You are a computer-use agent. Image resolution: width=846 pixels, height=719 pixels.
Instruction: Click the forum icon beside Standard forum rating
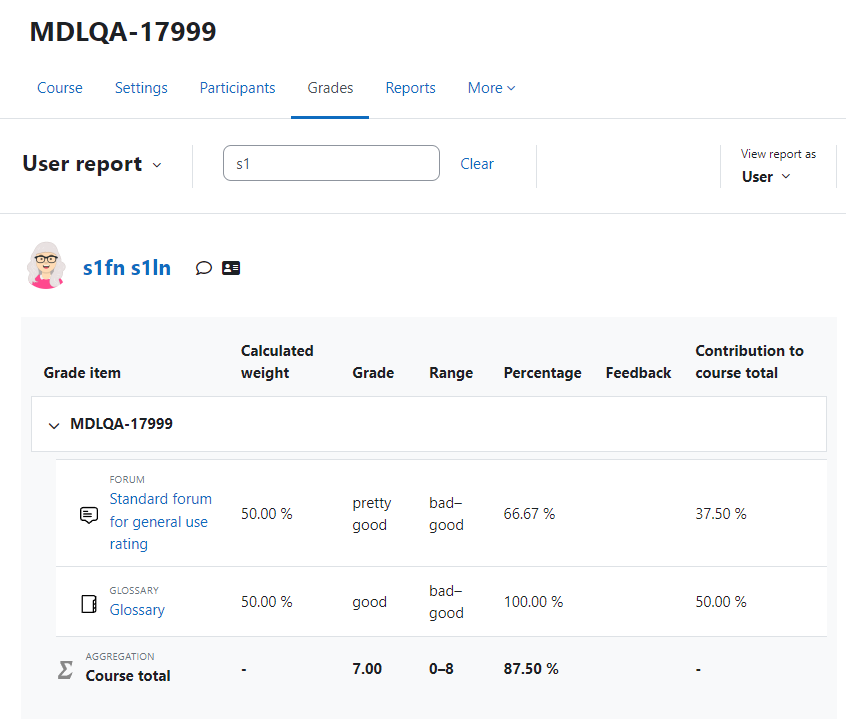tap(89, 515)
